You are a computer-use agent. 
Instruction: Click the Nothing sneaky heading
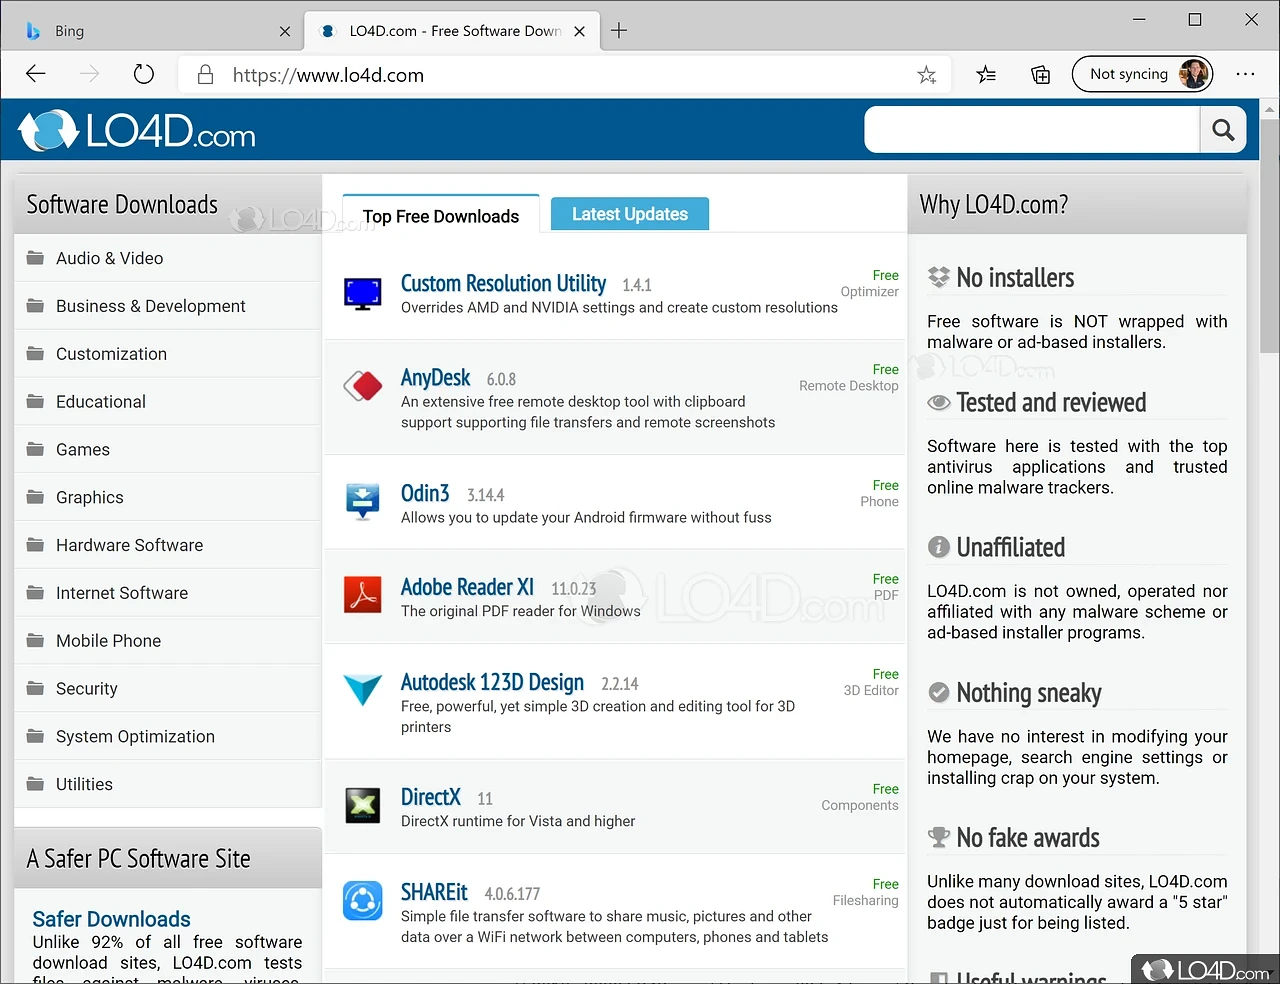coord(1029,693)
